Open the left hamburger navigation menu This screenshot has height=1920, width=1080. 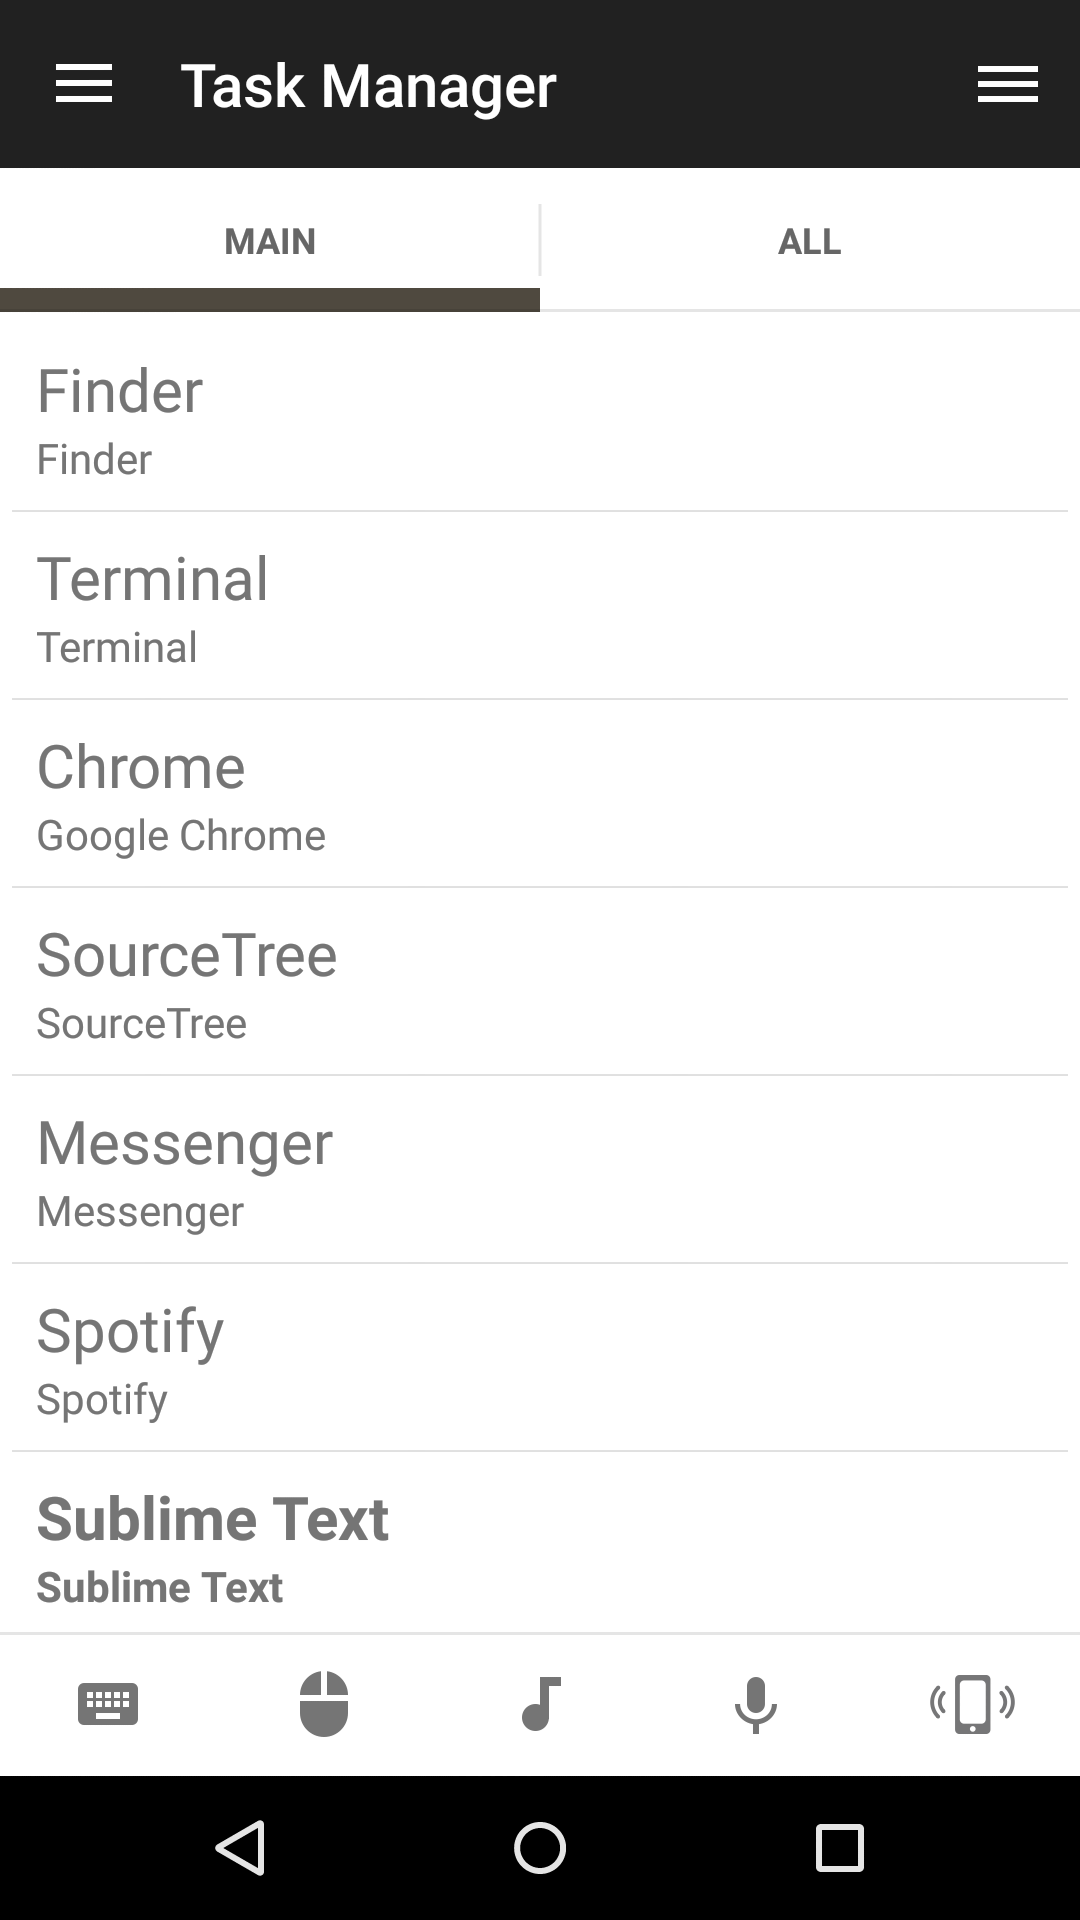tap(84, 84)
